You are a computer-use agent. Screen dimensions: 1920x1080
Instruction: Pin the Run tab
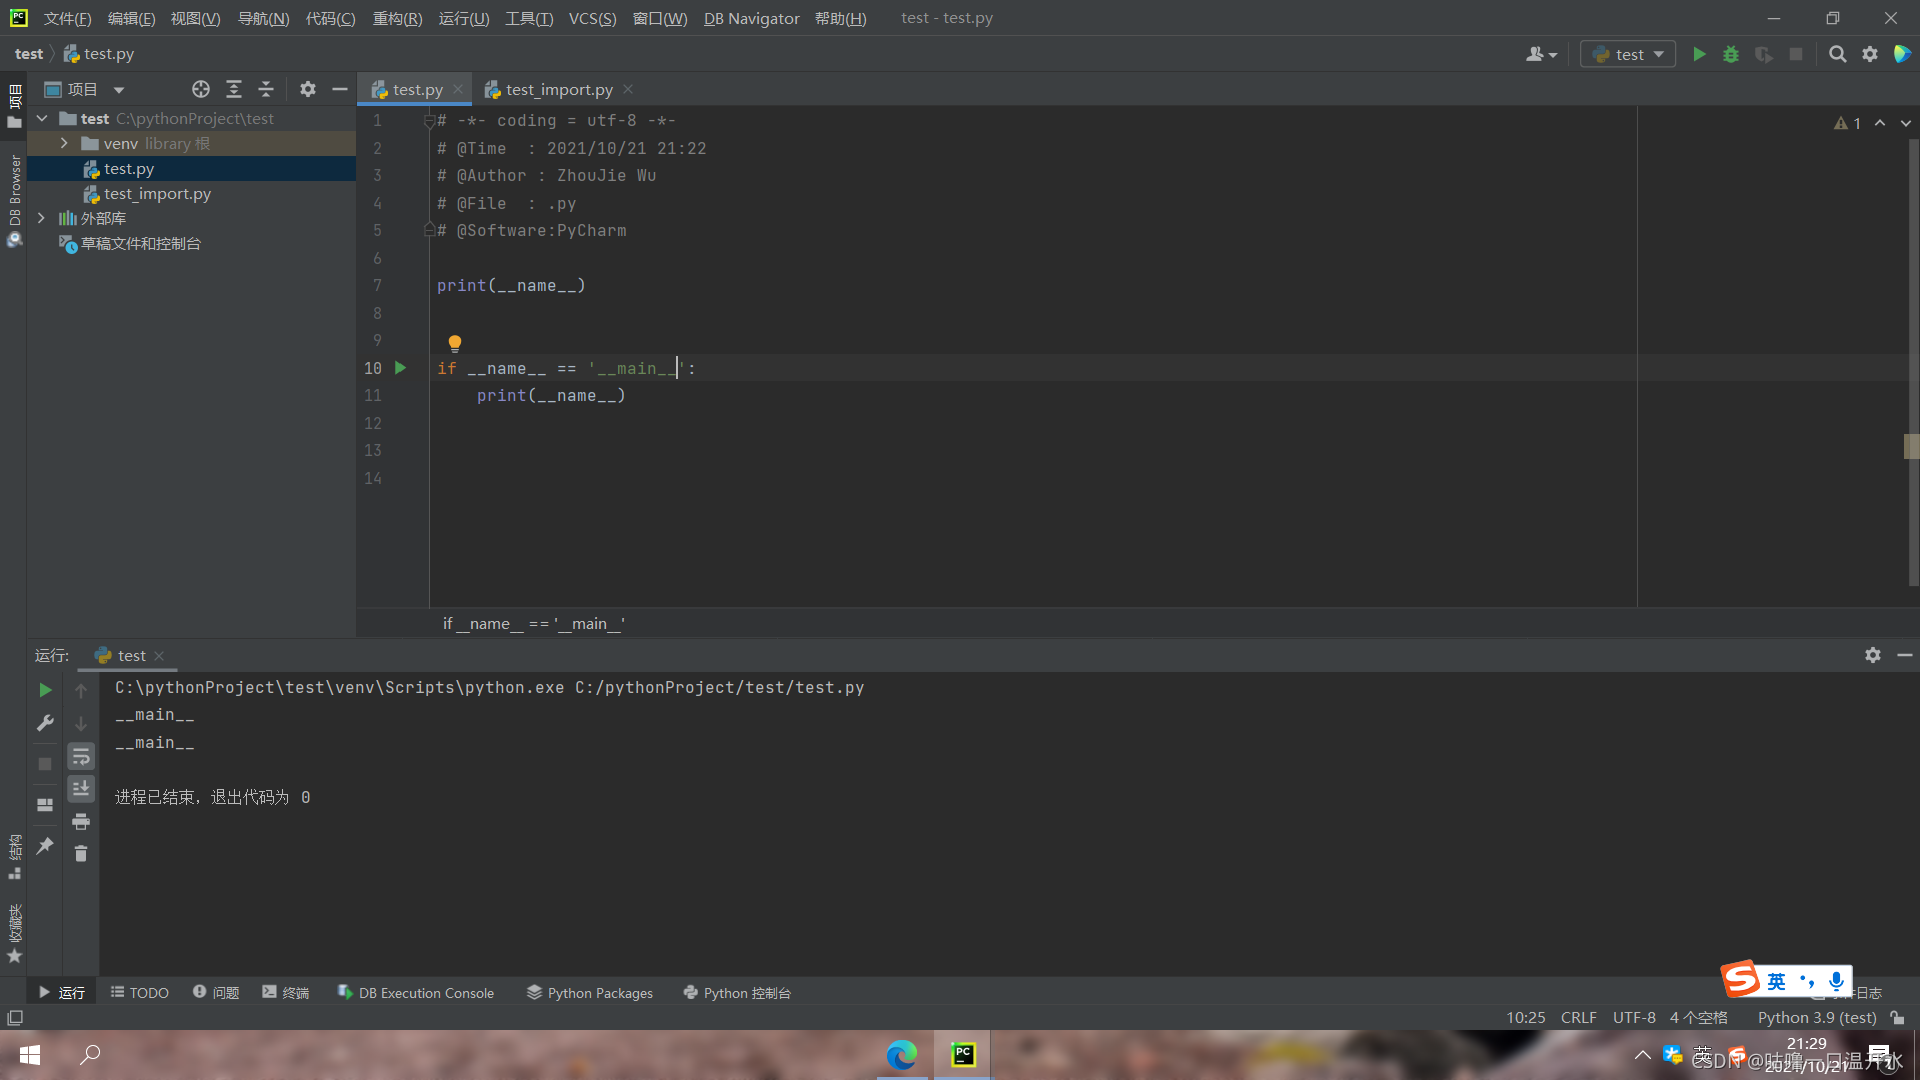[45, 846]
